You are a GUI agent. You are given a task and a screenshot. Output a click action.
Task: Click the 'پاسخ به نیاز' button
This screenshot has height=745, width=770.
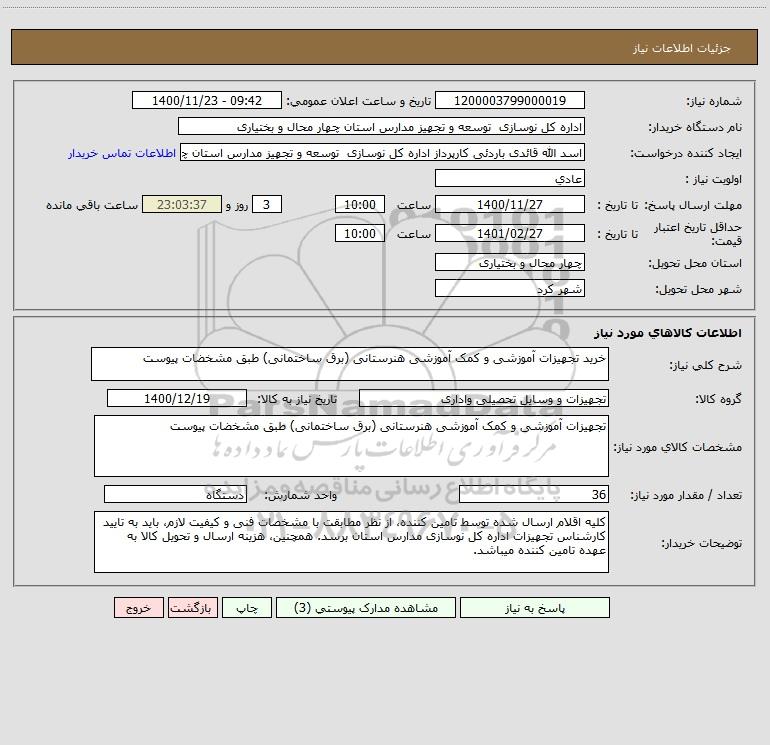click(535, 608)
